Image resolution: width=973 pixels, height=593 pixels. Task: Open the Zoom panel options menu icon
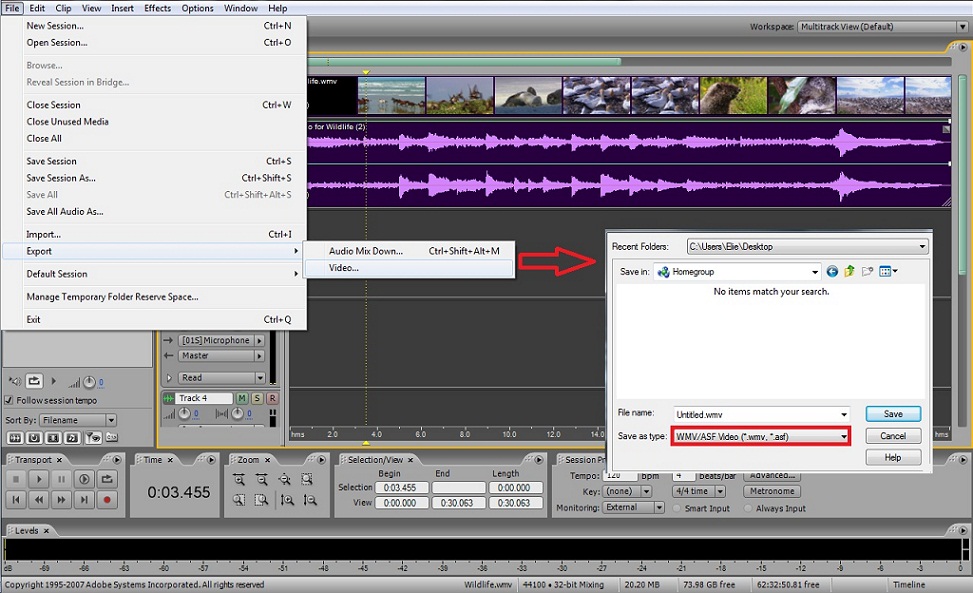point(321,460)
